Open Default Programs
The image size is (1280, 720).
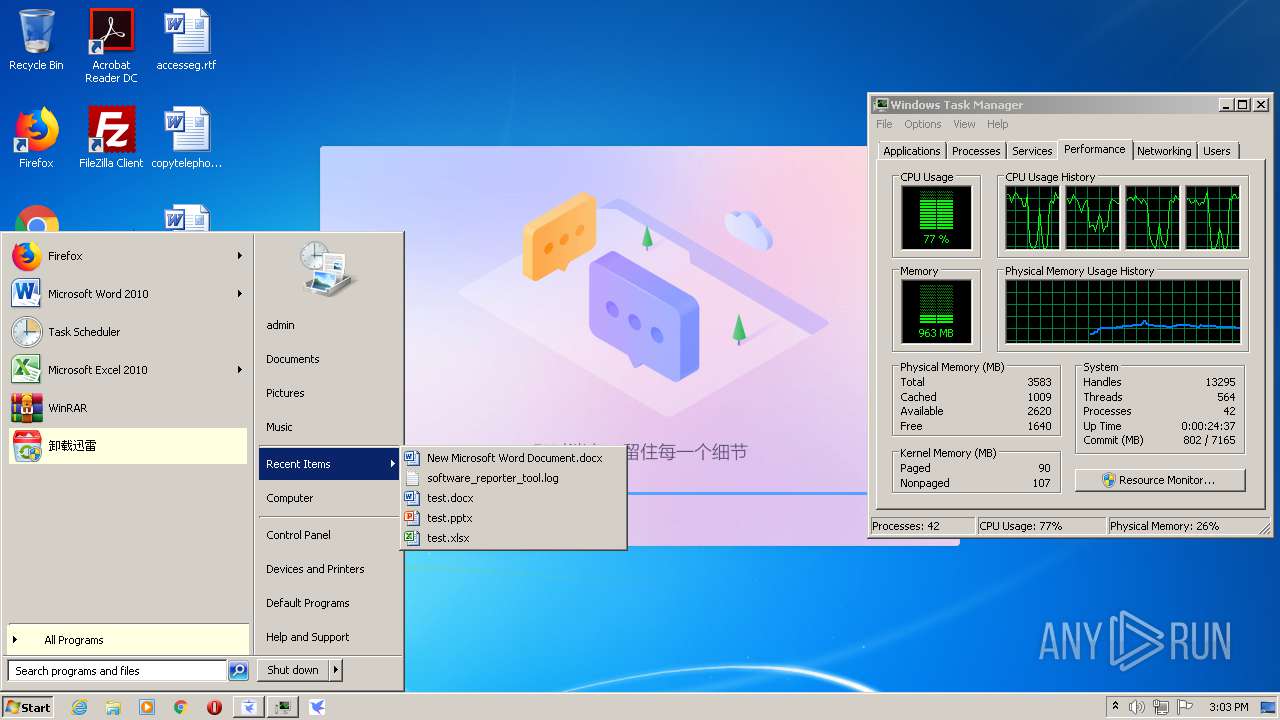pyautogui.click(x=329, y=603)
